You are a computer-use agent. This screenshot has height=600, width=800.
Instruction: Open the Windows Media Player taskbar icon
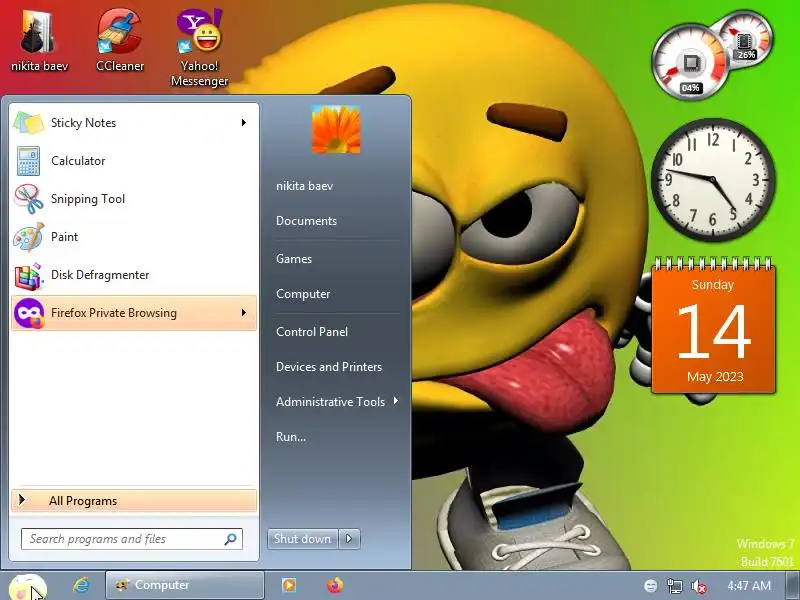coord(288,585)
